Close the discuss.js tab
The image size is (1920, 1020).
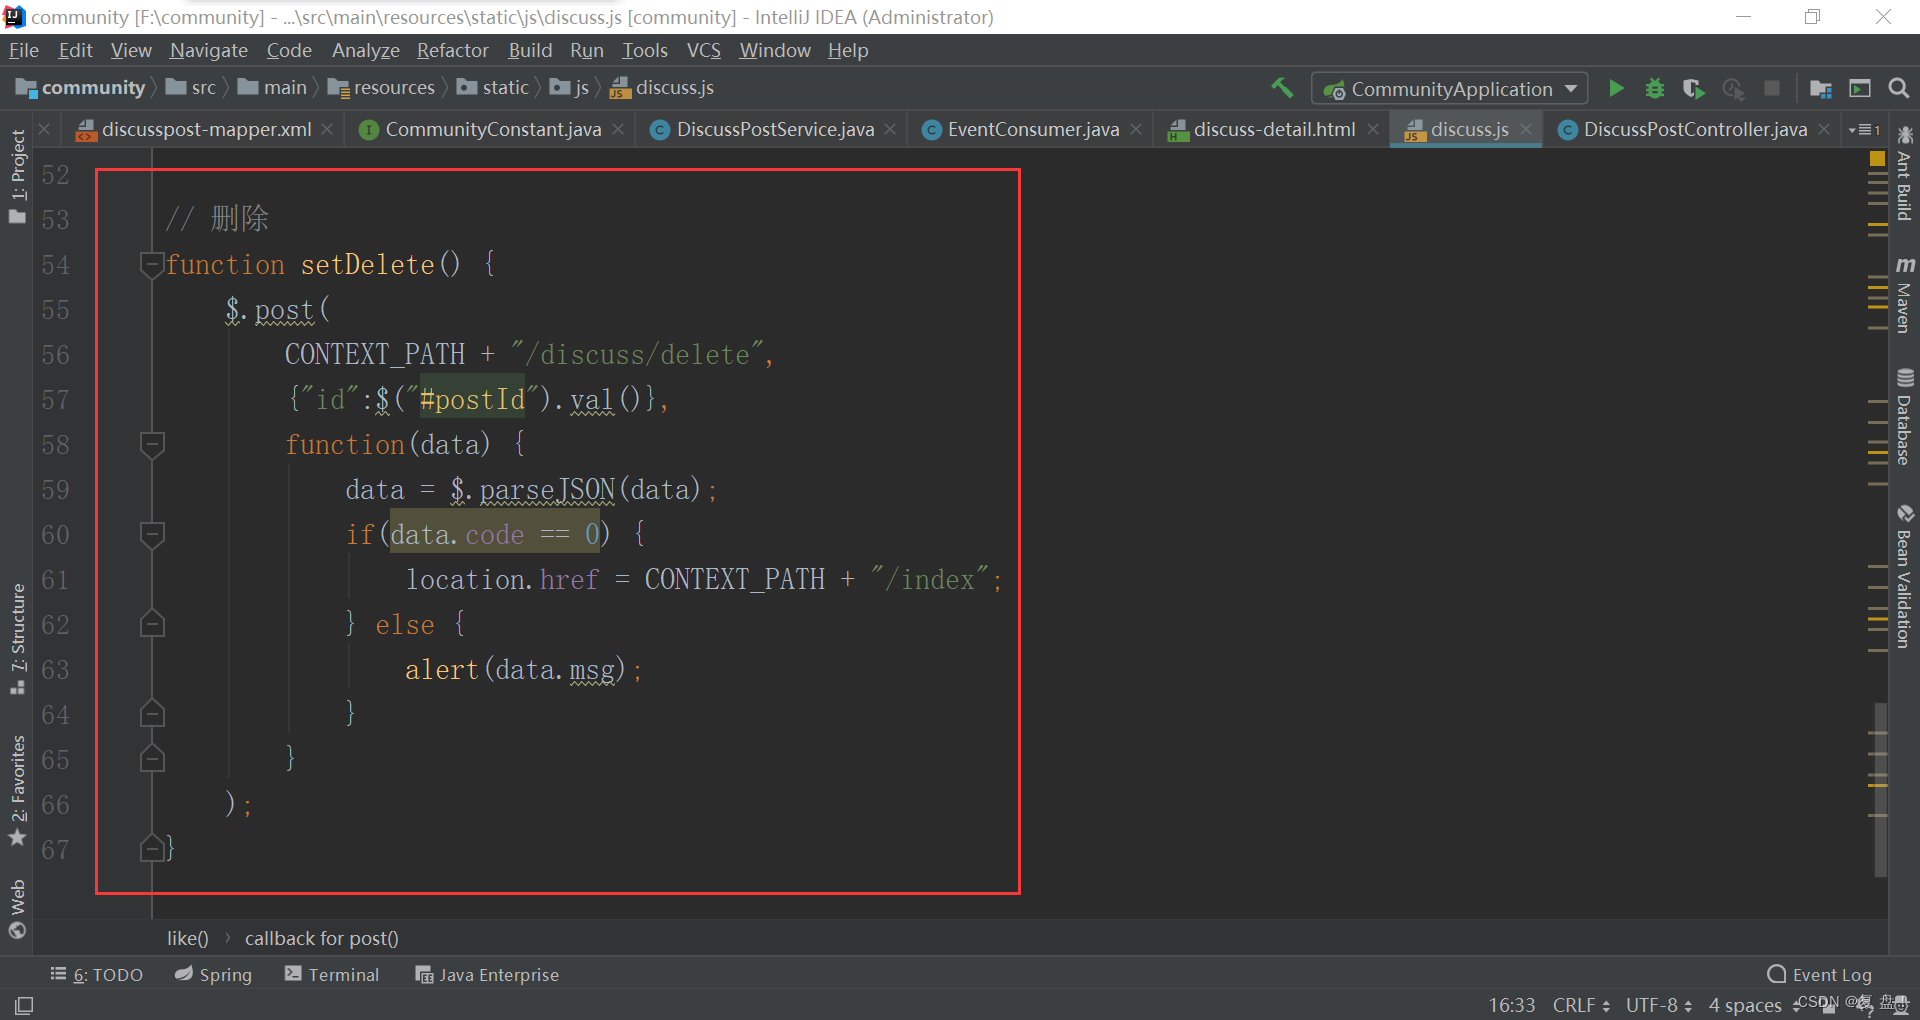(x=1526, y=129)
